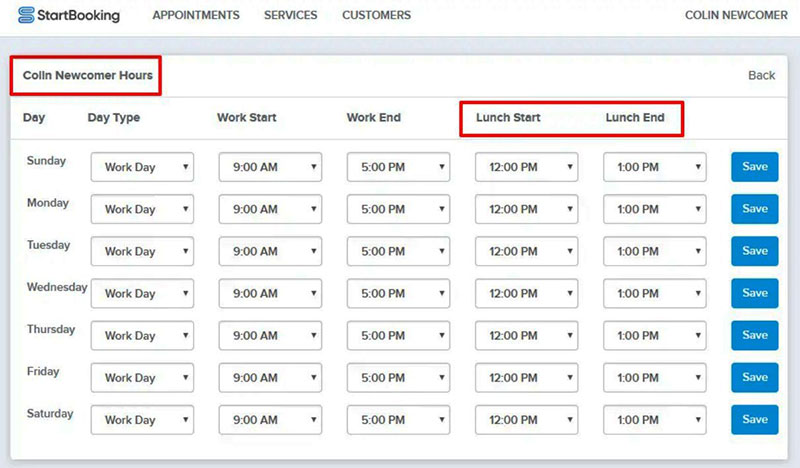Open Saturday Lunch Start dropdown
This screenshot has height=468, width=800.
527,420
